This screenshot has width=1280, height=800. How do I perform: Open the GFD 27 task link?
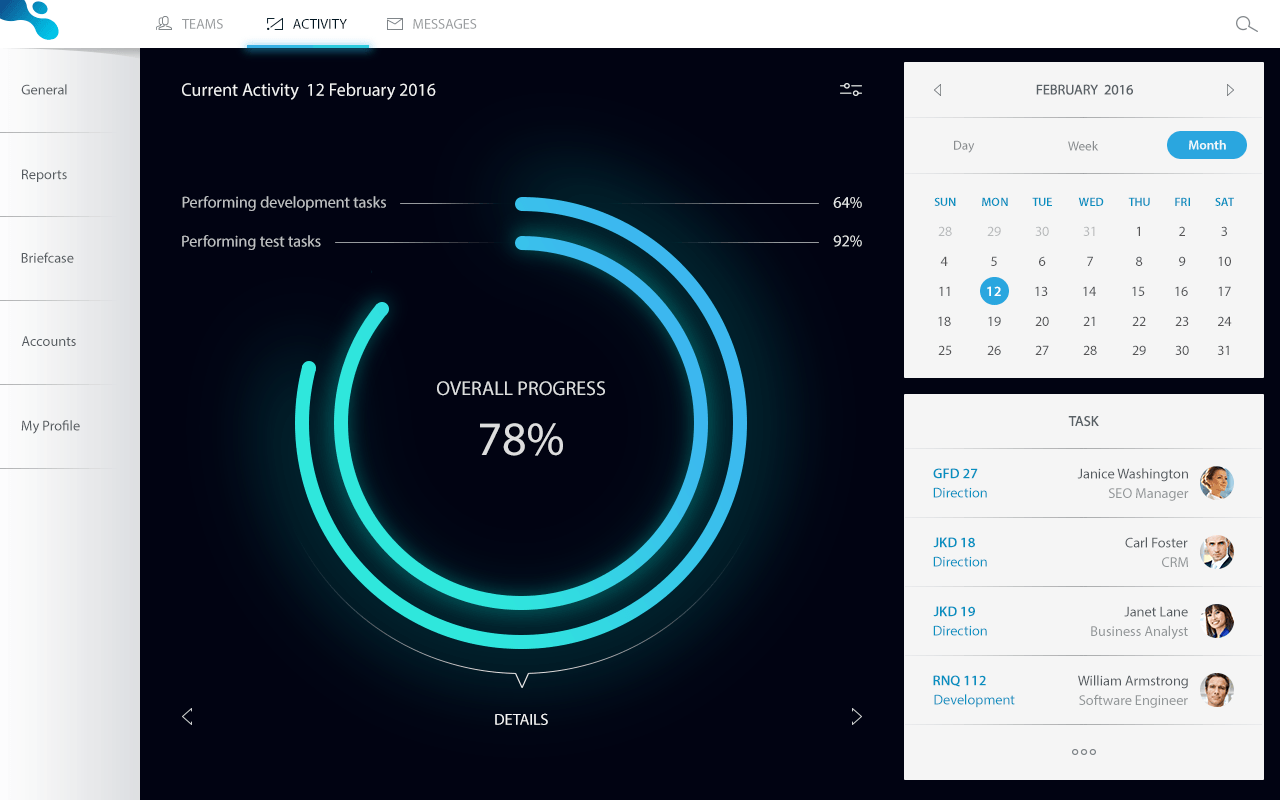[x=955, y=474]
